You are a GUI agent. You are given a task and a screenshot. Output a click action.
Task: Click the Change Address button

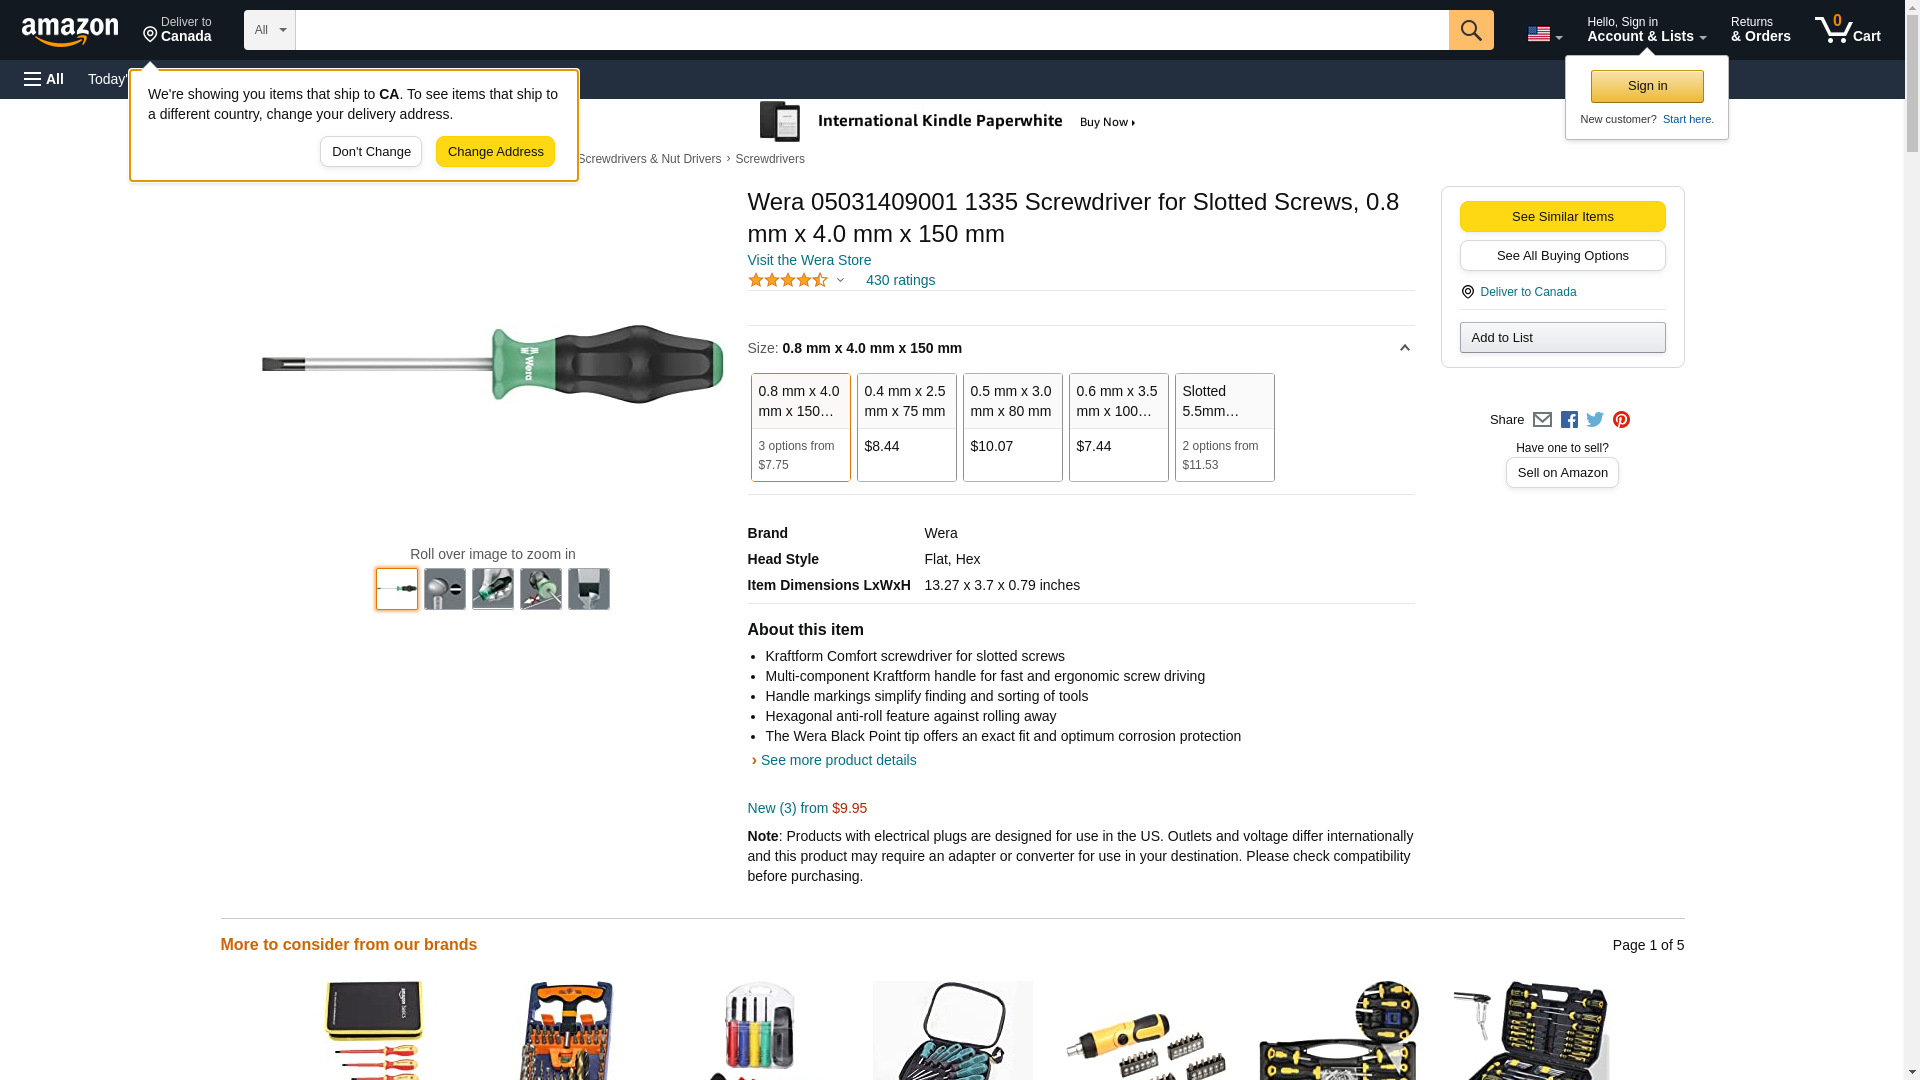pos(495,152)
